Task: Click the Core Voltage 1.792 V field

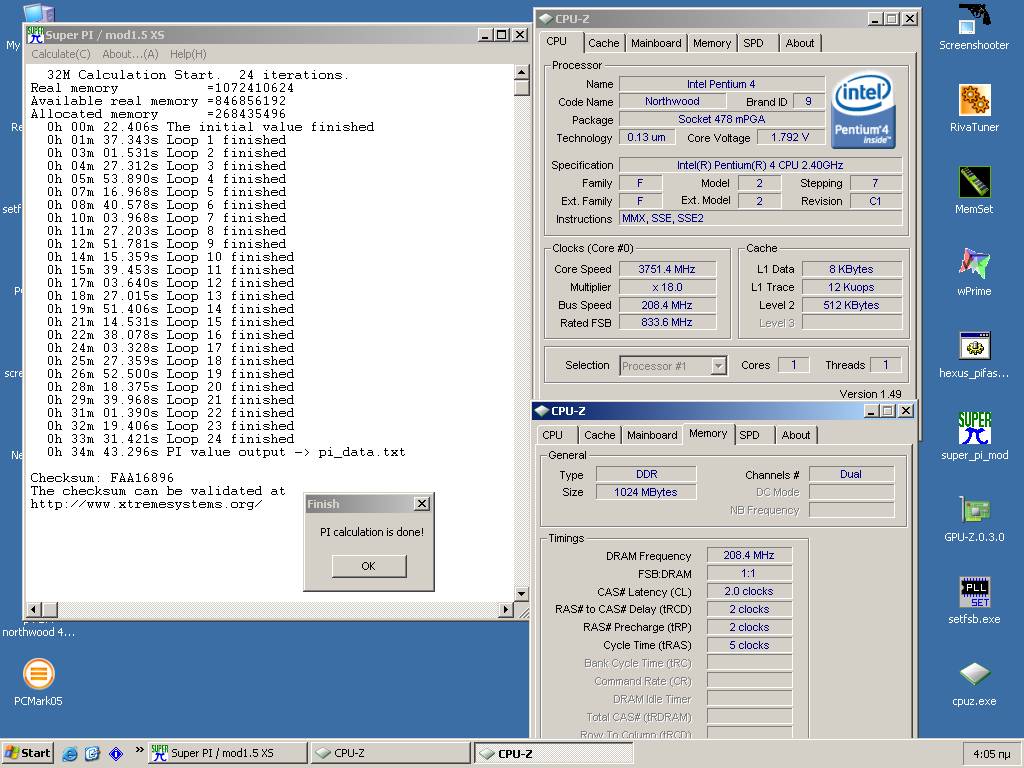Action: pyautogui.click(x=790, y=138)
